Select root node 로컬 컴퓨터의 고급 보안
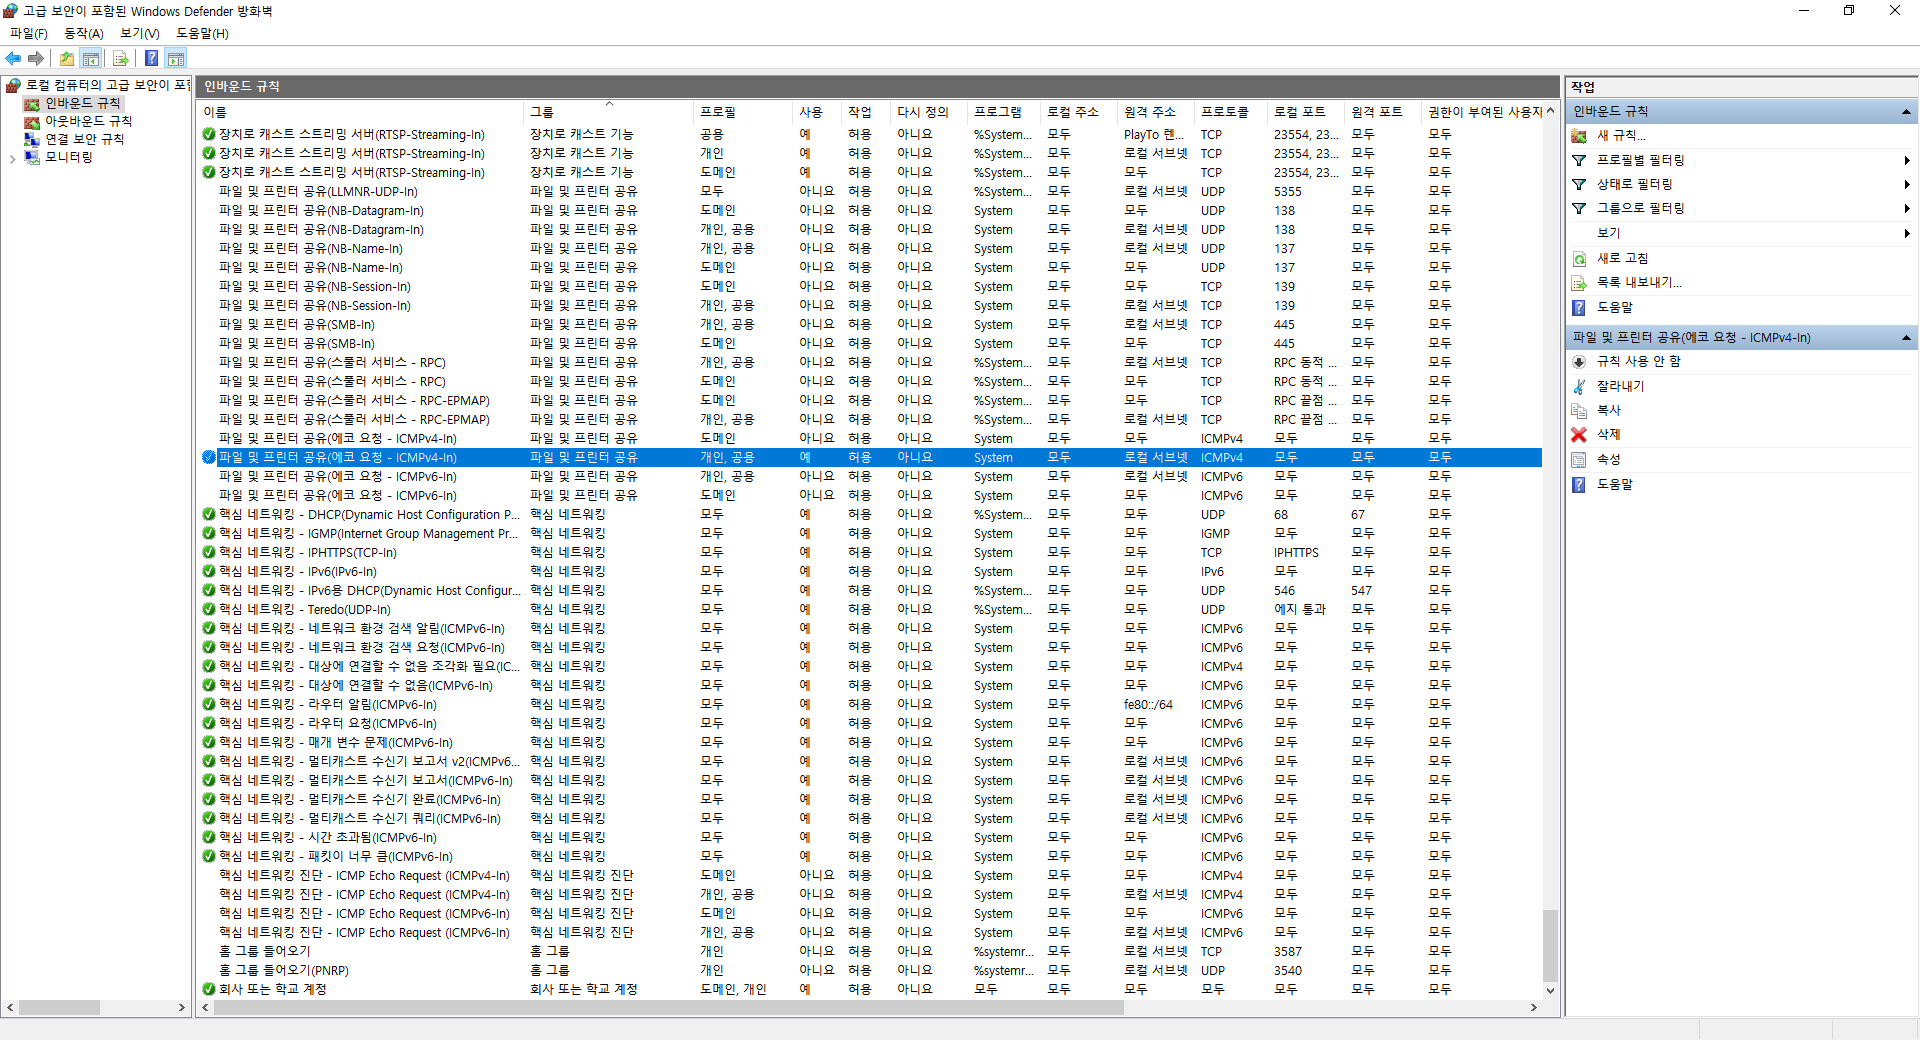Viewport: 1920px width, 1040px height. [x=108, y=85]
